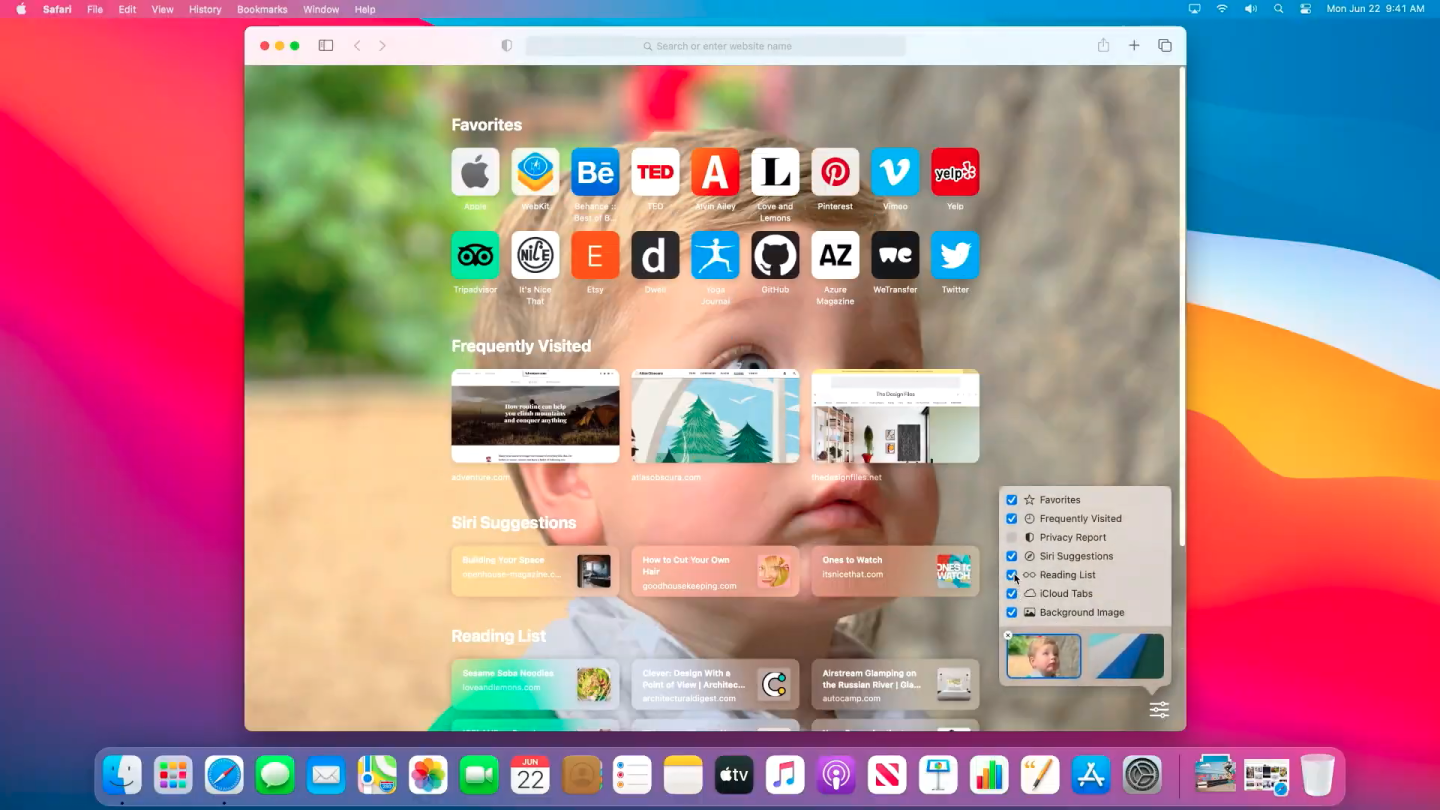The width and height of the screenshot is (1440, 810).
Task: Open the Tripadvisor favorite
Action: click(x=475, y=255)
